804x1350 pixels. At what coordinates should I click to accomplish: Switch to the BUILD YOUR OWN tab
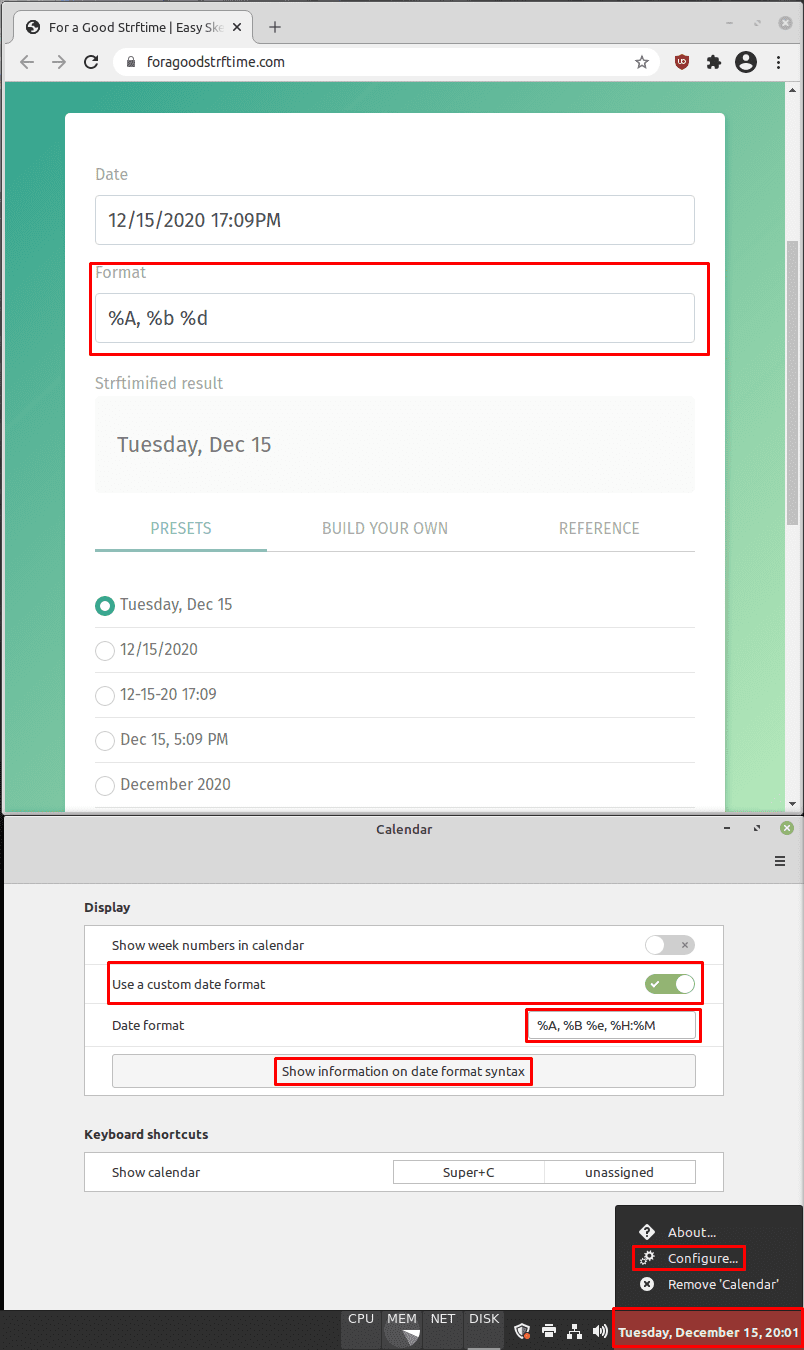385,528
